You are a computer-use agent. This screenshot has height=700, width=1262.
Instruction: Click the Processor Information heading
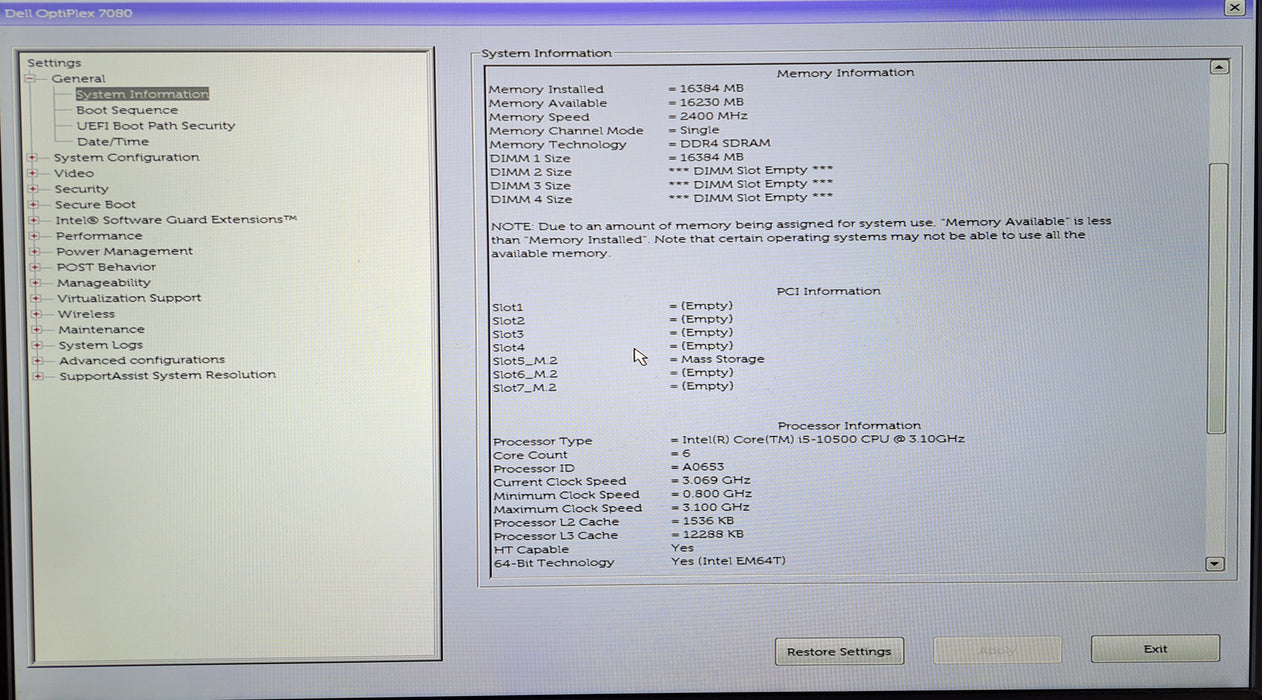tap(850, 425)
